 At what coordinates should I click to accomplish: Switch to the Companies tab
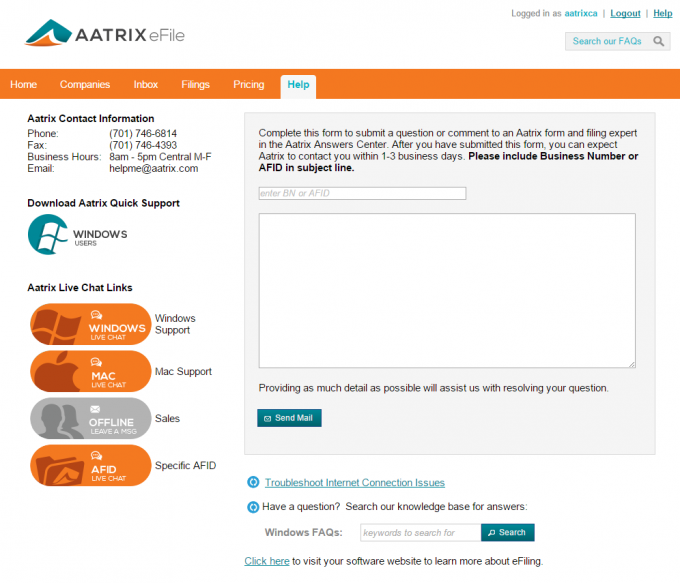click(85, 85)
